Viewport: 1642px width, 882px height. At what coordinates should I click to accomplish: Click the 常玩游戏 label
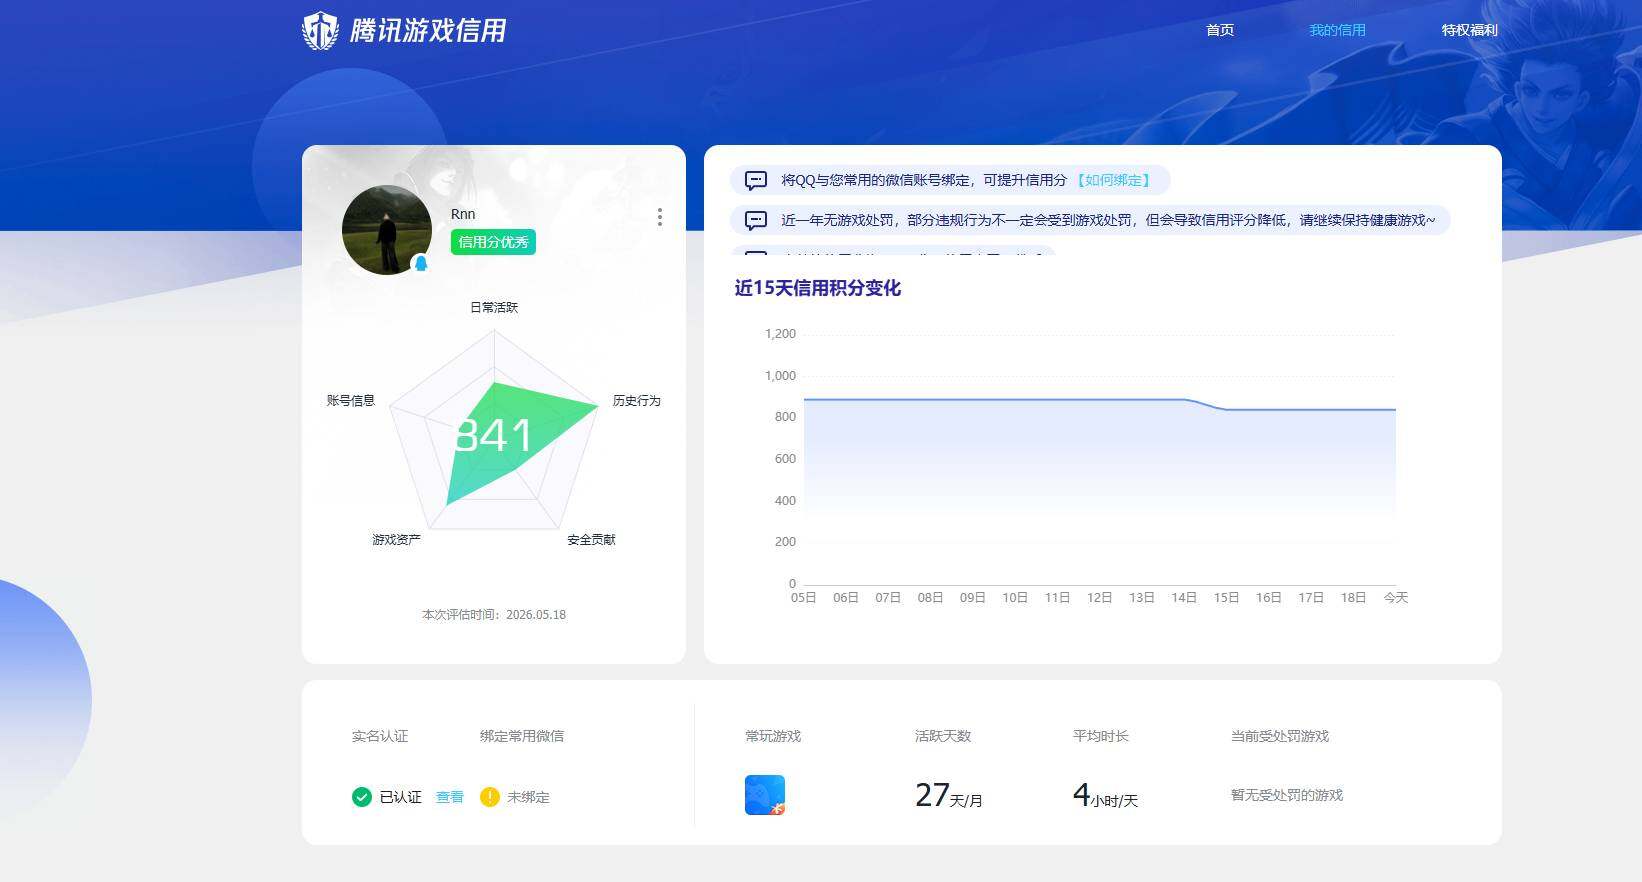point(773,736)
